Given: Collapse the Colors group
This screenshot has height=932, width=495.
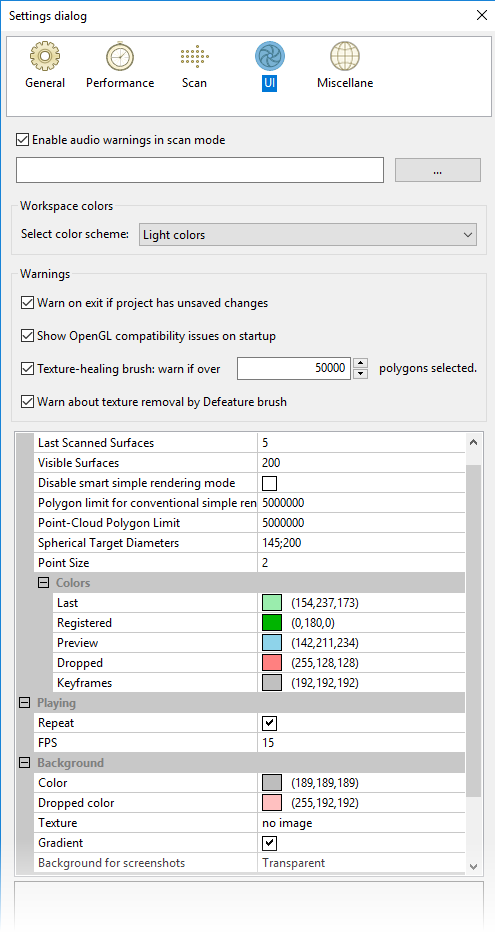Looking at the screenshot, I should coord(43,583).
